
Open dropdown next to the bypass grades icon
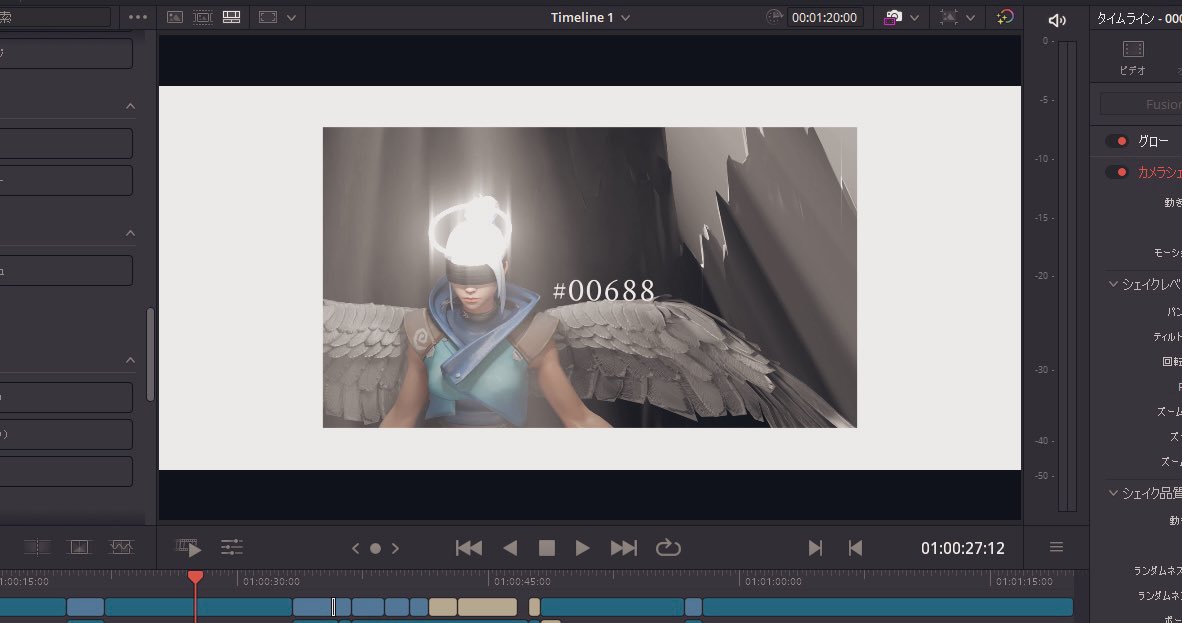click(914, 17)
